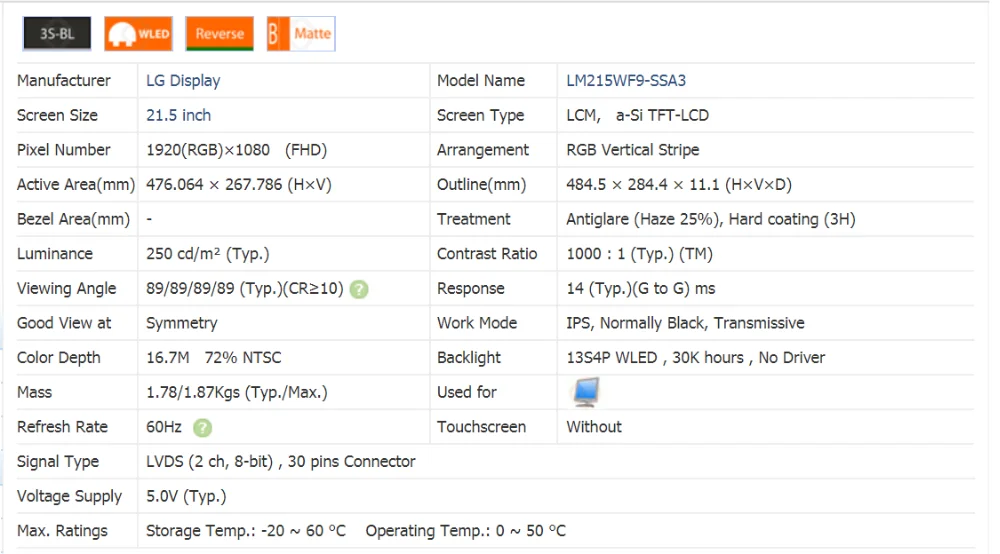Select the Touchscreen label

click(x=482, y=427)
